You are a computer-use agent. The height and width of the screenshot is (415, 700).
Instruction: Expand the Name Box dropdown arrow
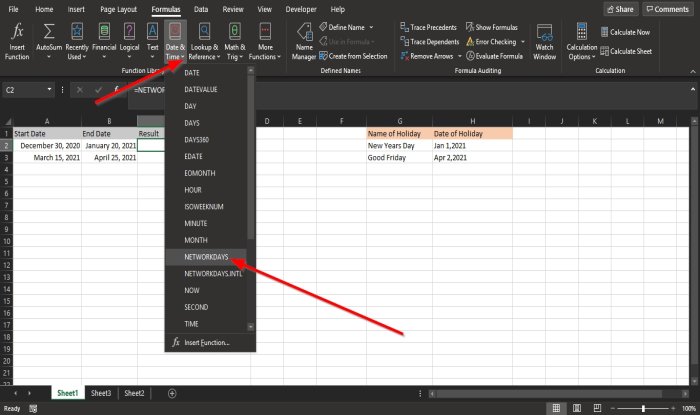click(50, 90)
